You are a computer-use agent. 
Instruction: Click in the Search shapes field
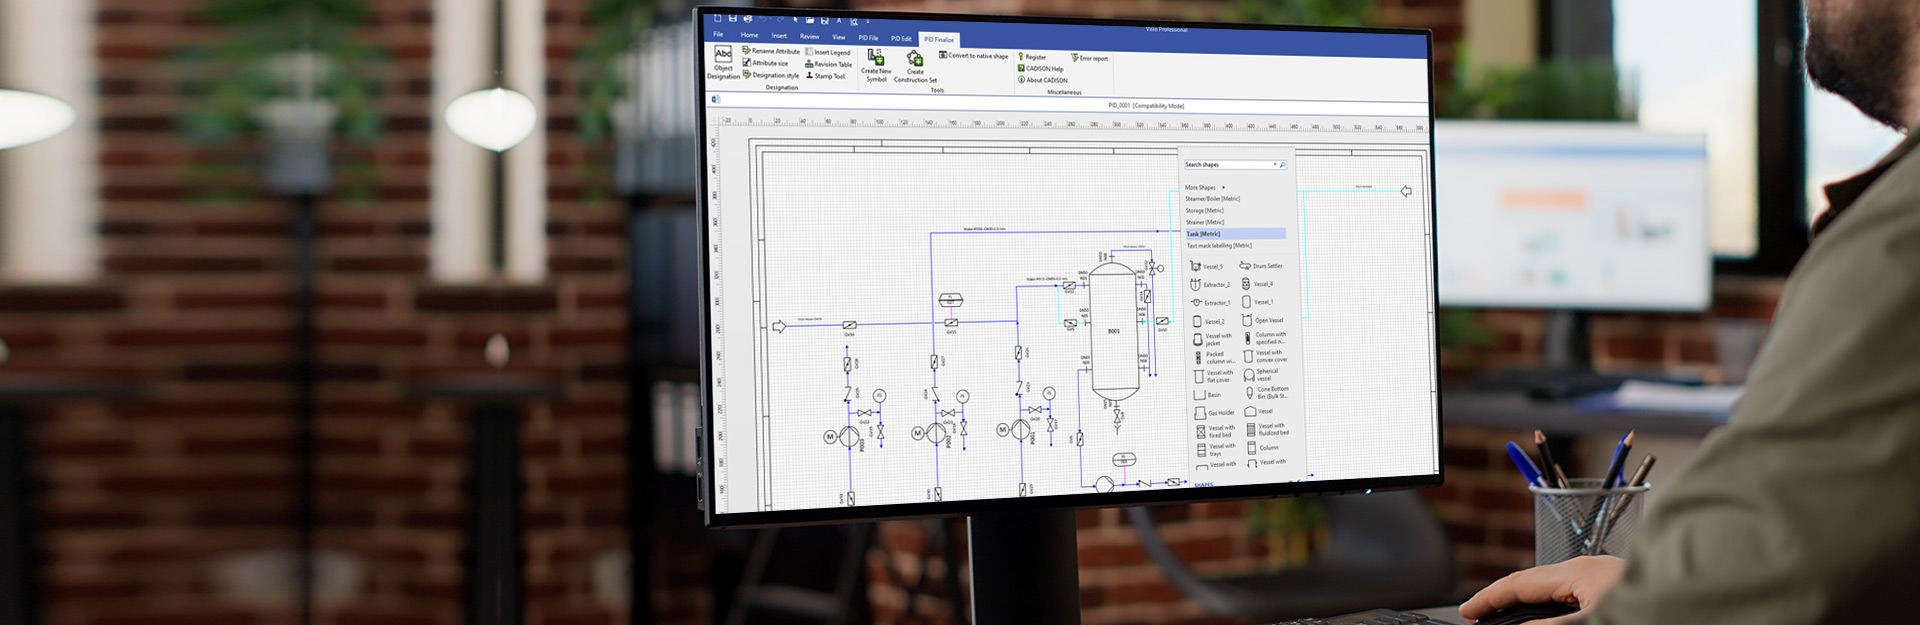point(1226,165)
